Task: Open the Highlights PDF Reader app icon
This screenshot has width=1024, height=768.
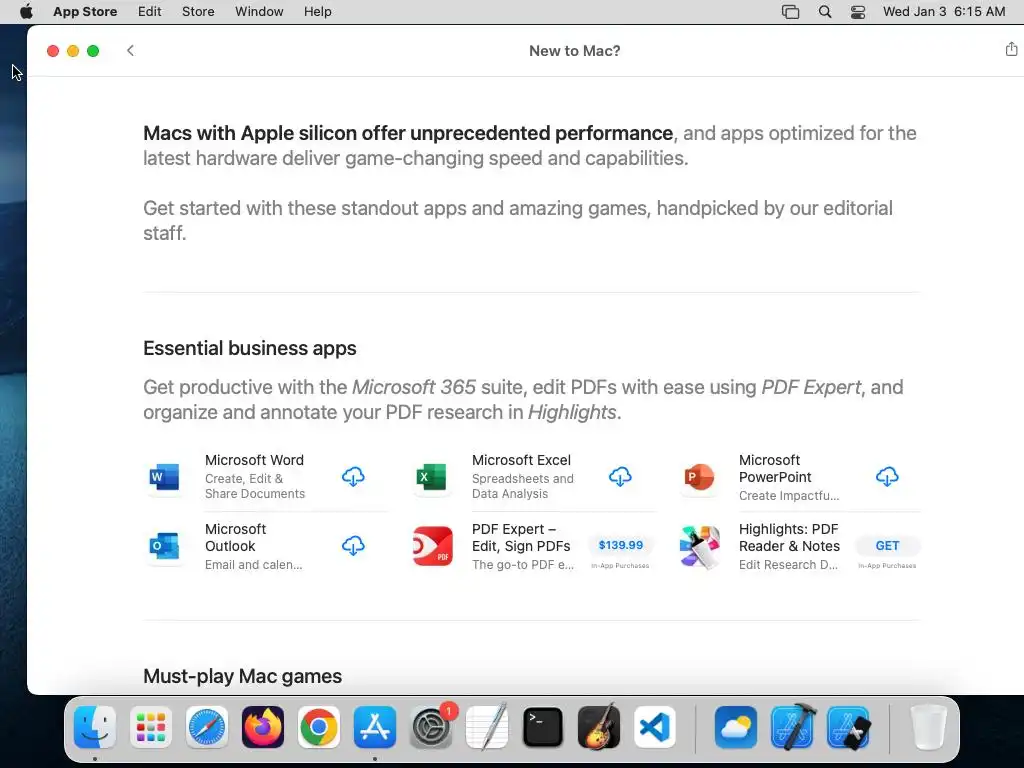Action: click(699, 546)
